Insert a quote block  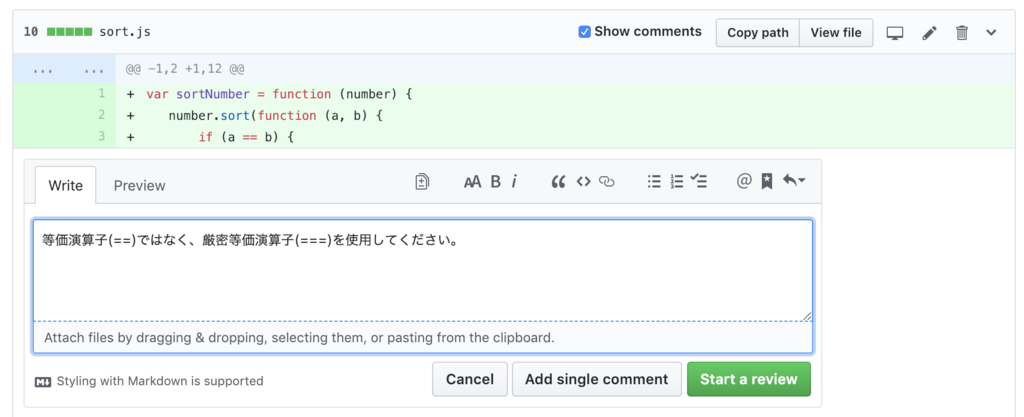coord(558,182)
